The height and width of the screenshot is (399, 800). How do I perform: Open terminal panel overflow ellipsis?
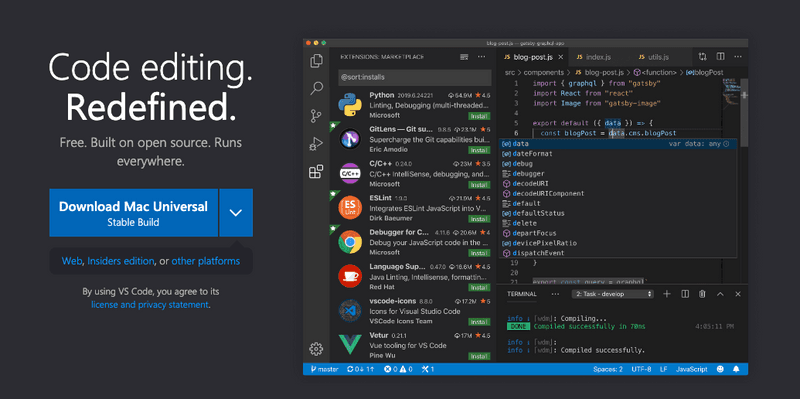(x=556, y=294)
